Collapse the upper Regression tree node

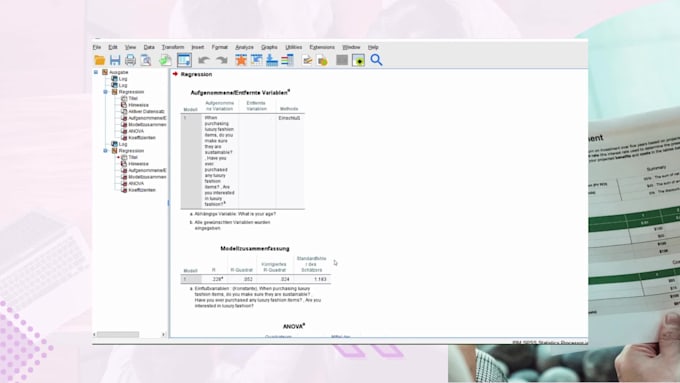(x=105, y=92)
